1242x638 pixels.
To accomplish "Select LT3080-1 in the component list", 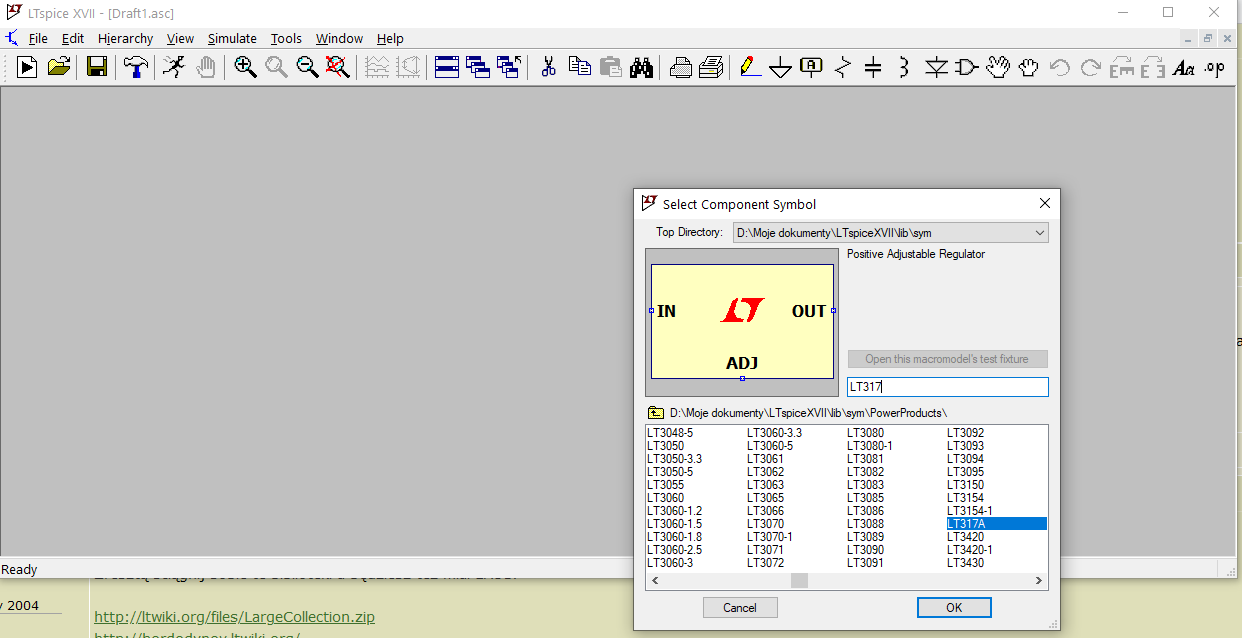I will click(x=870, y=446).
